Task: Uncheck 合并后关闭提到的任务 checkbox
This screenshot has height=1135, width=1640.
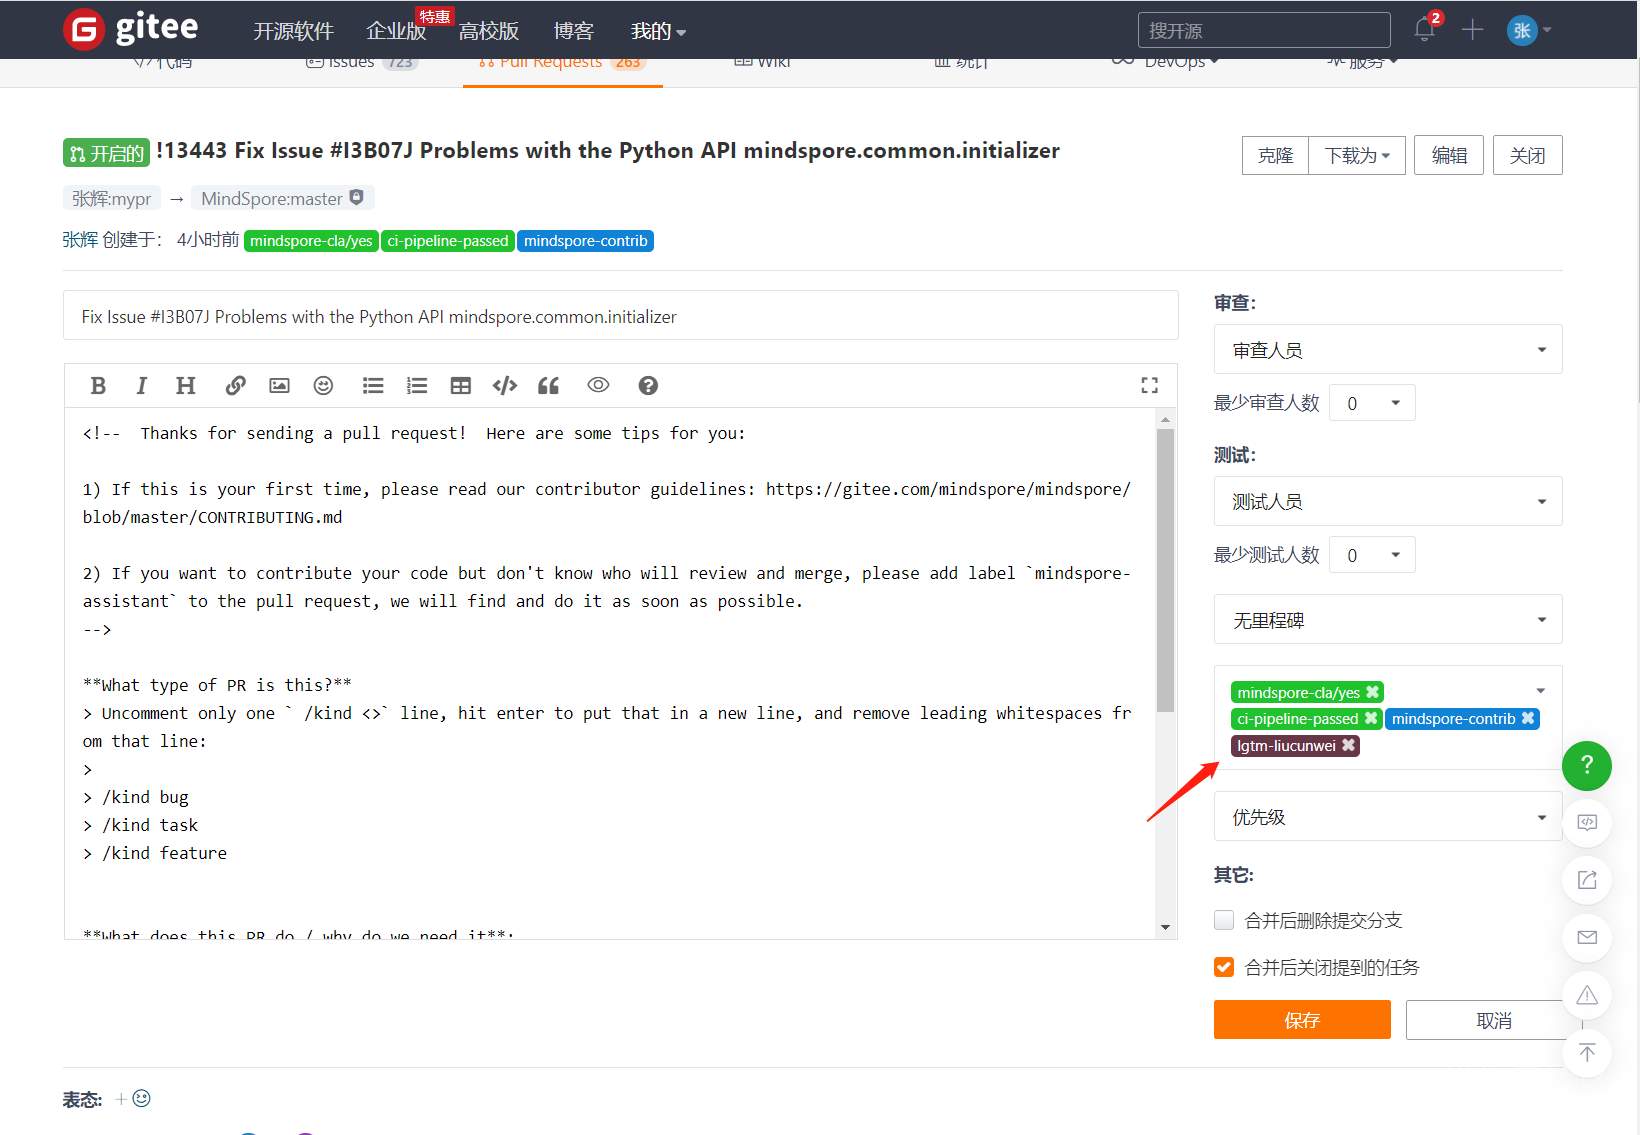Action: [x=1224, y=967]
